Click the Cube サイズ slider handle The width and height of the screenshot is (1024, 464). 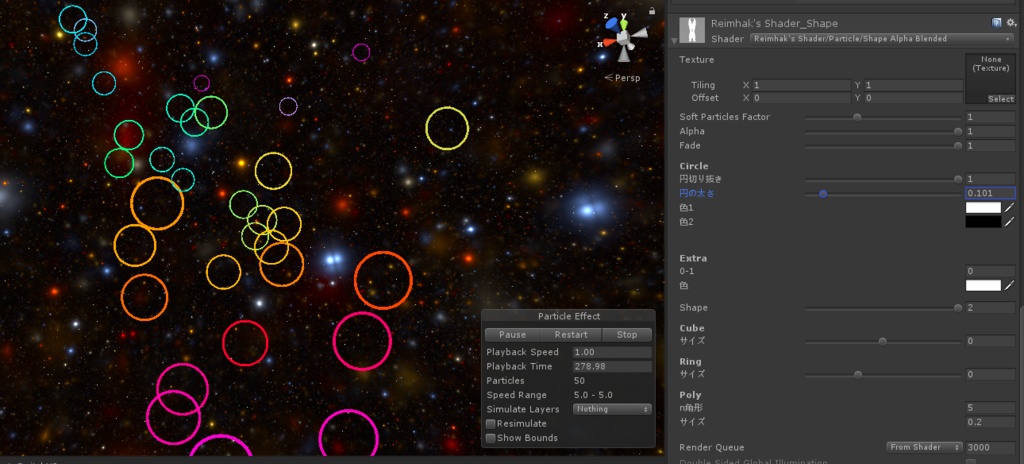(x=882, y=341)
